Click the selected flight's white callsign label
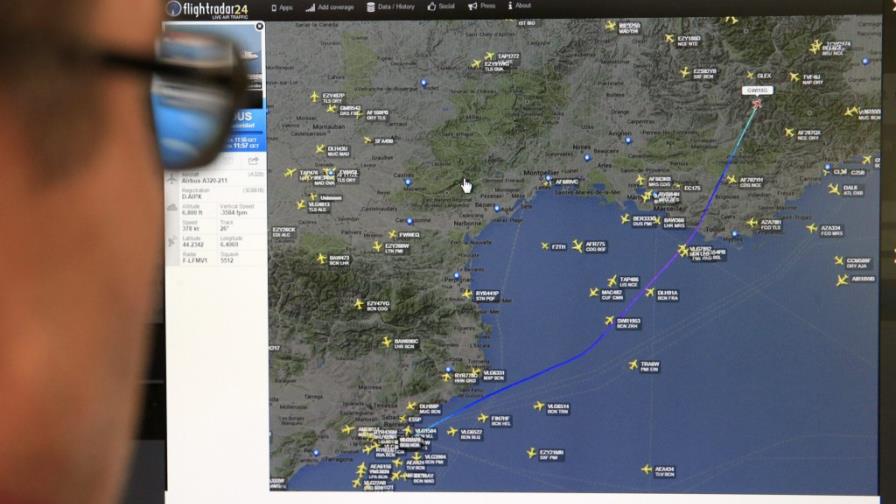Image resolution: width=896 pixels, height=504 pixels. [756, 90]
